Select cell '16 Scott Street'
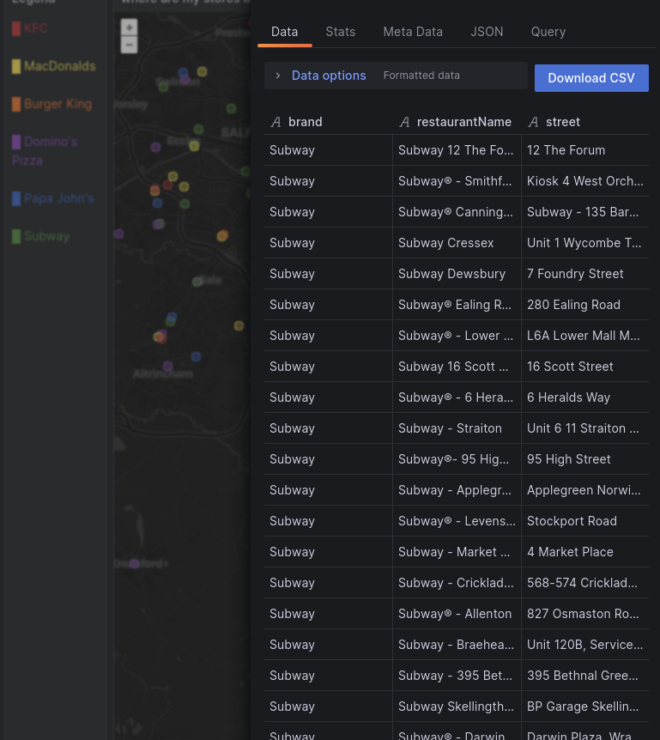 [x=585, y=367]
